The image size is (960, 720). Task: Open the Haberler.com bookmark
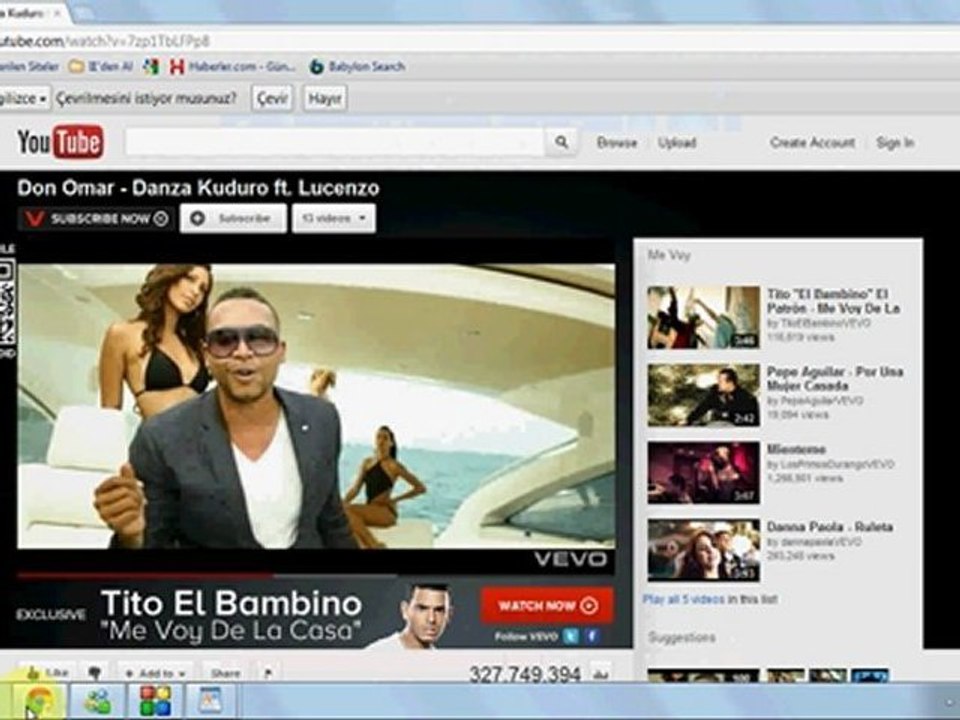[233, 66]
